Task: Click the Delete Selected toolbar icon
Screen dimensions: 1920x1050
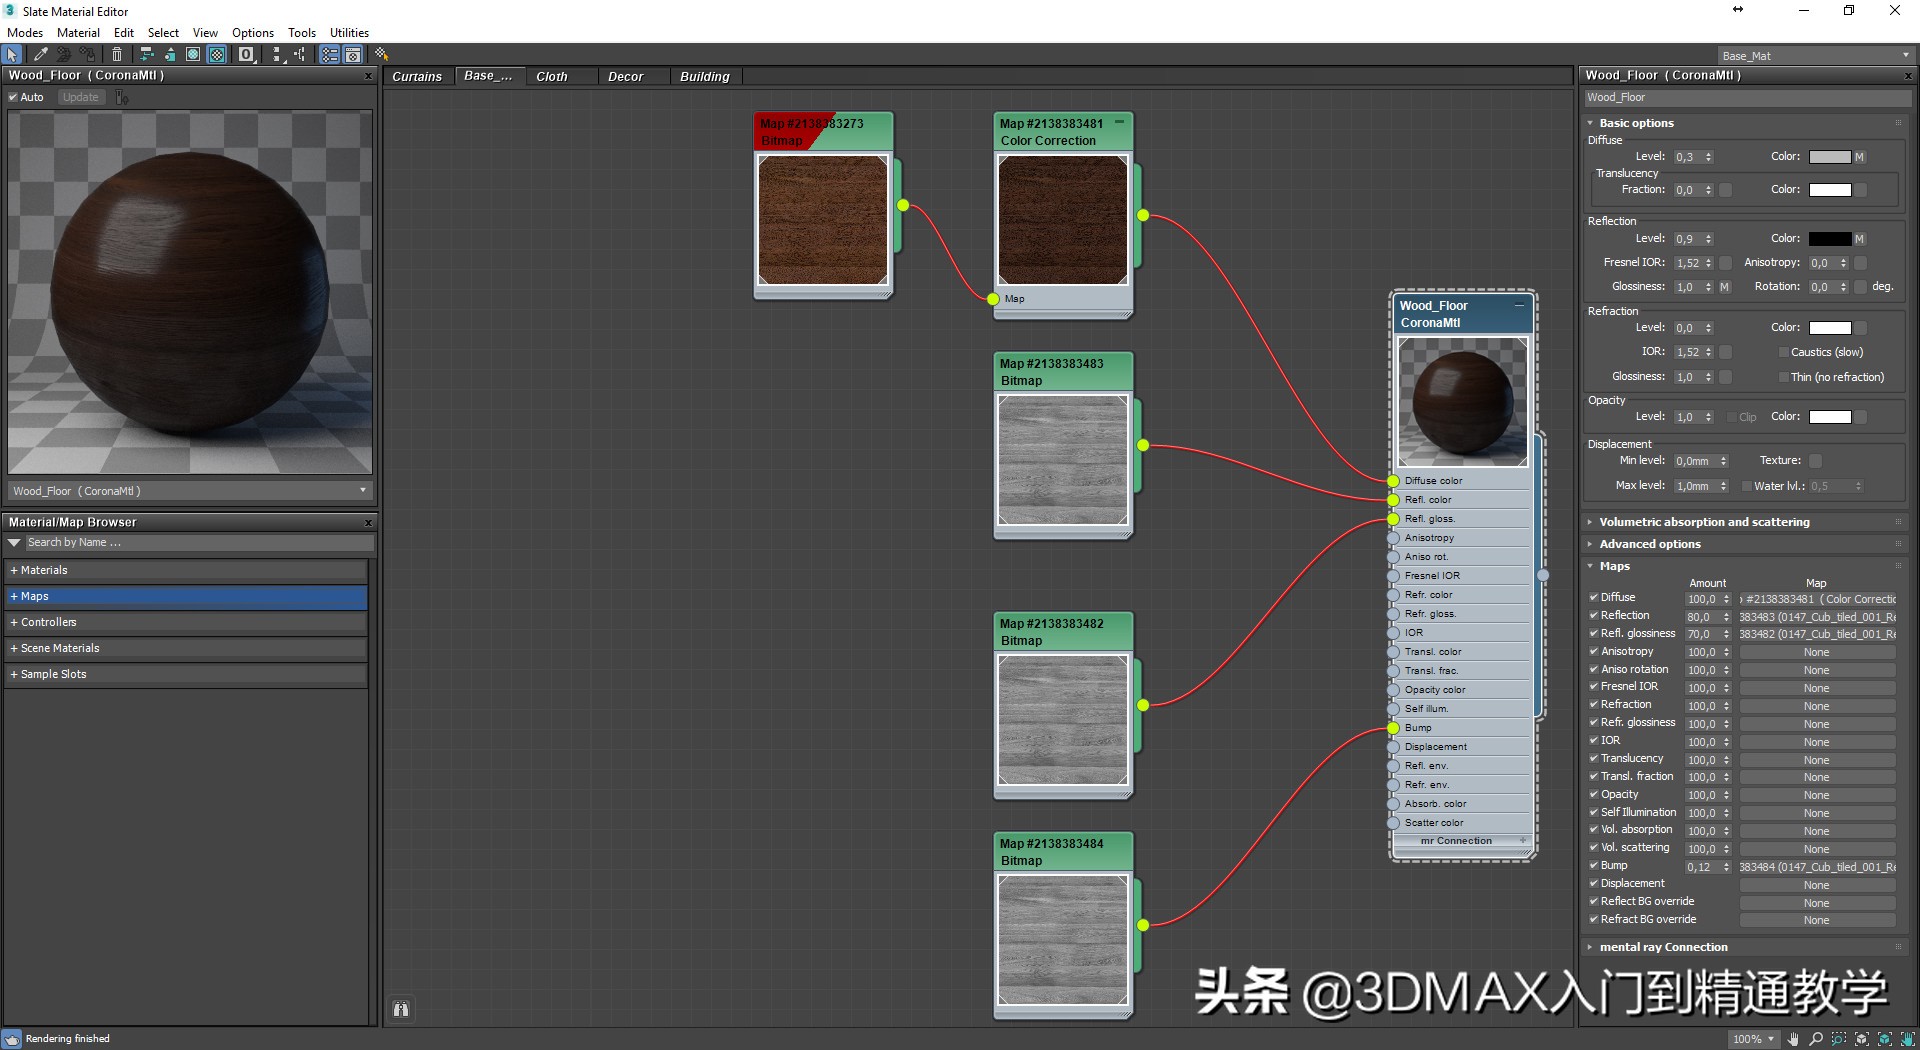Action: [117, 55]
